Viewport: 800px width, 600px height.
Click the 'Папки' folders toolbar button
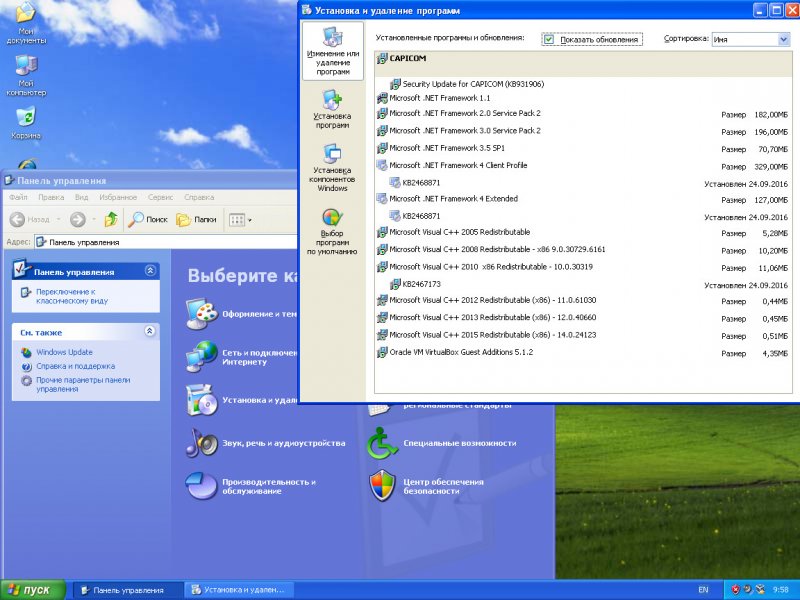click(x=196, y=220)
